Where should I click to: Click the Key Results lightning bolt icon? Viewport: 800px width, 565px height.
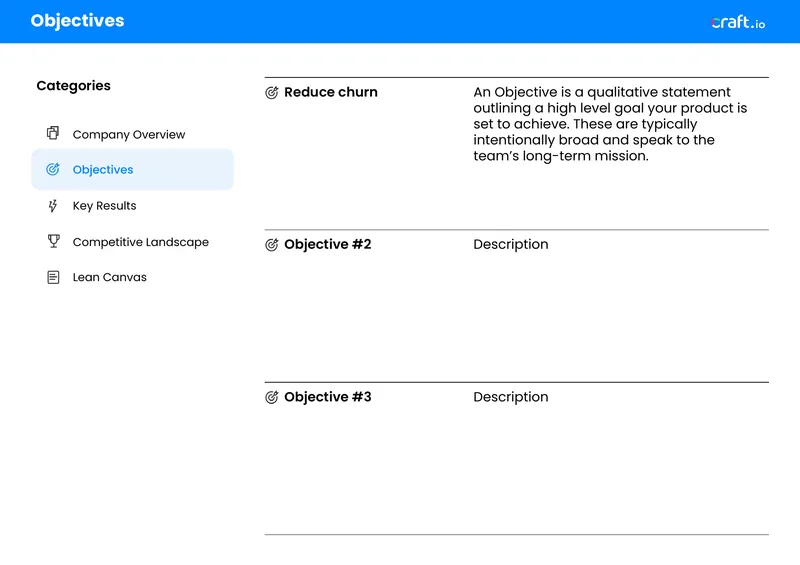53,206
